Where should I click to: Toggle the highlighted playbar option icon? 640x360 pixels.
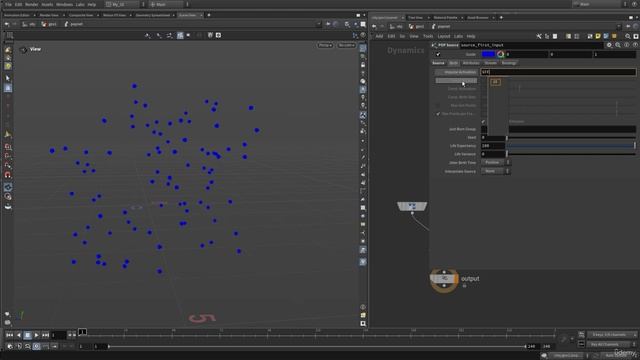[36, 347]
